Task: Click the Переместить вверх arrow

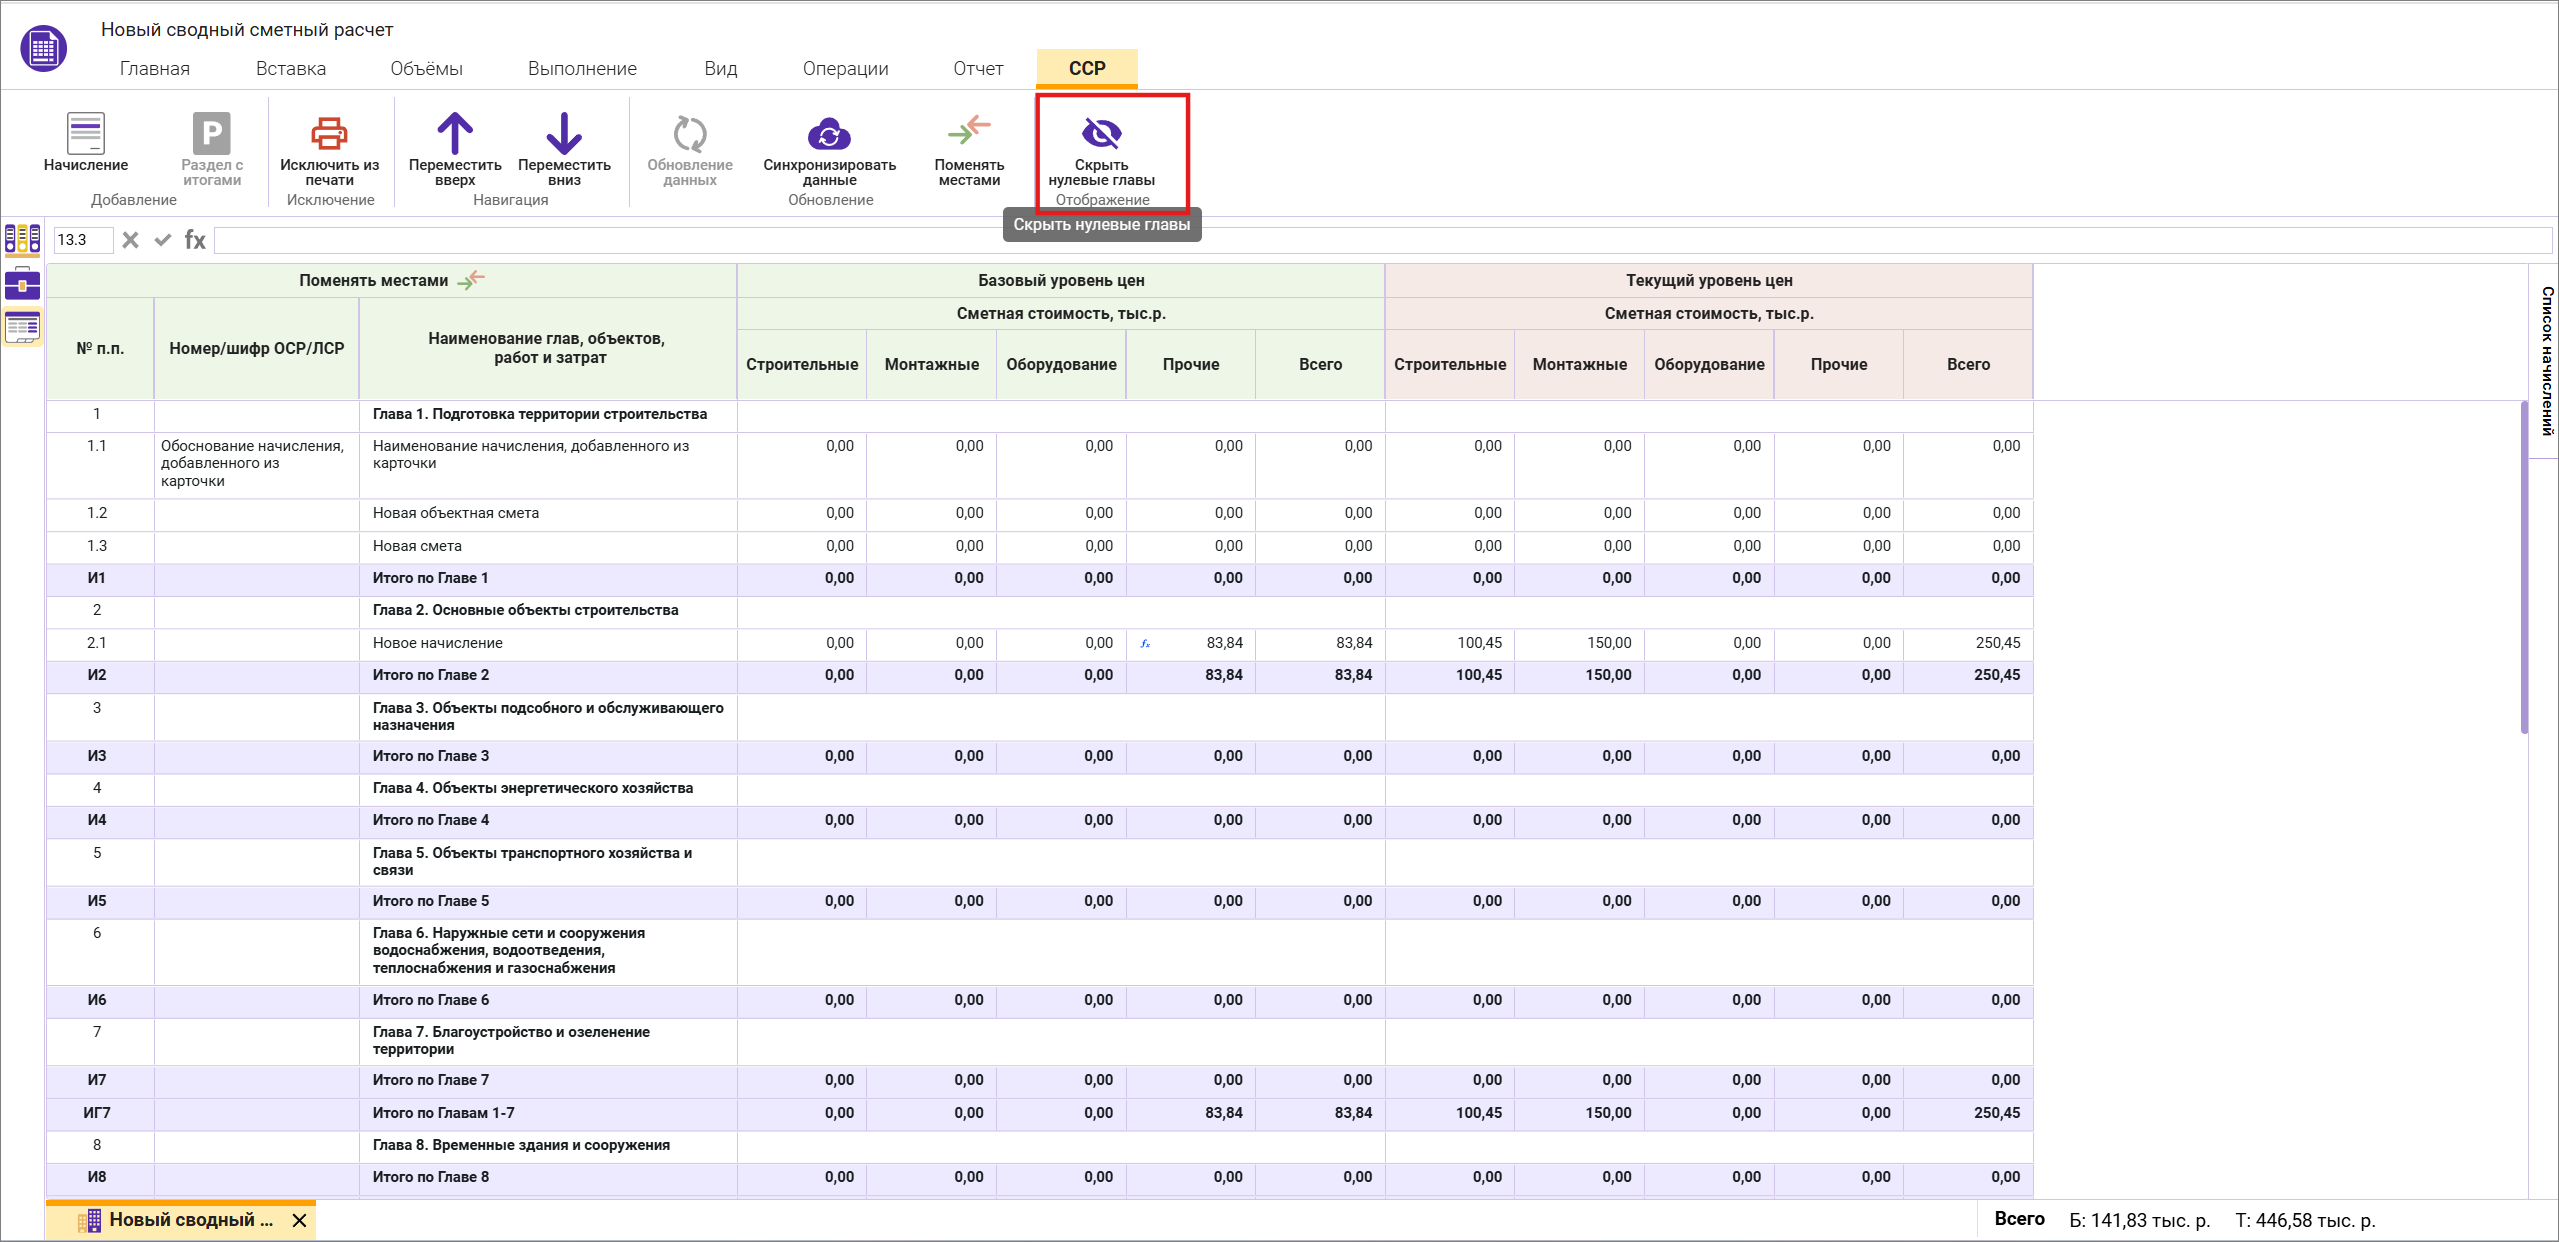Action: pos(455,134)
